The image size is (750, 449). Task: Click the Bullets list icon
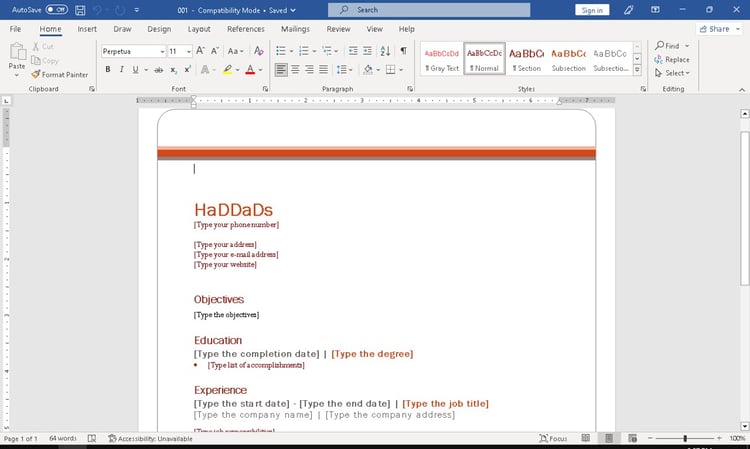(281, 51)
